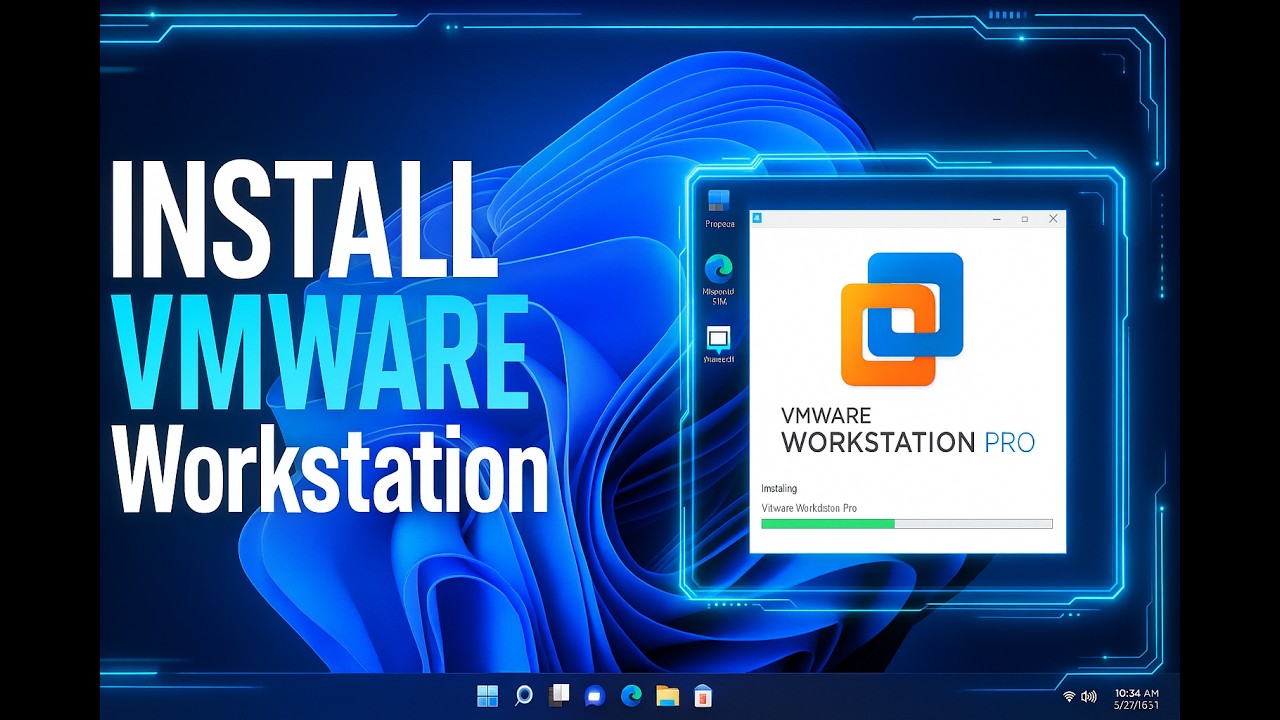This screenshot has height=720, width=1280.
Task: Launch Microsoft Edge from the taskbar
Action: pos(631,695)
